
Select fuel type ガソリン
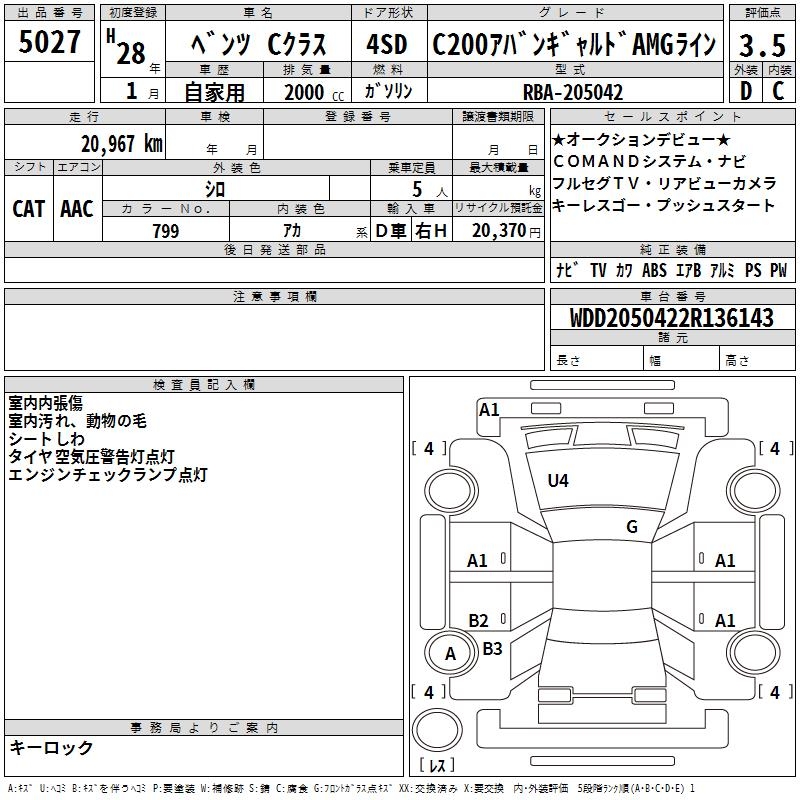coord(388,92)
